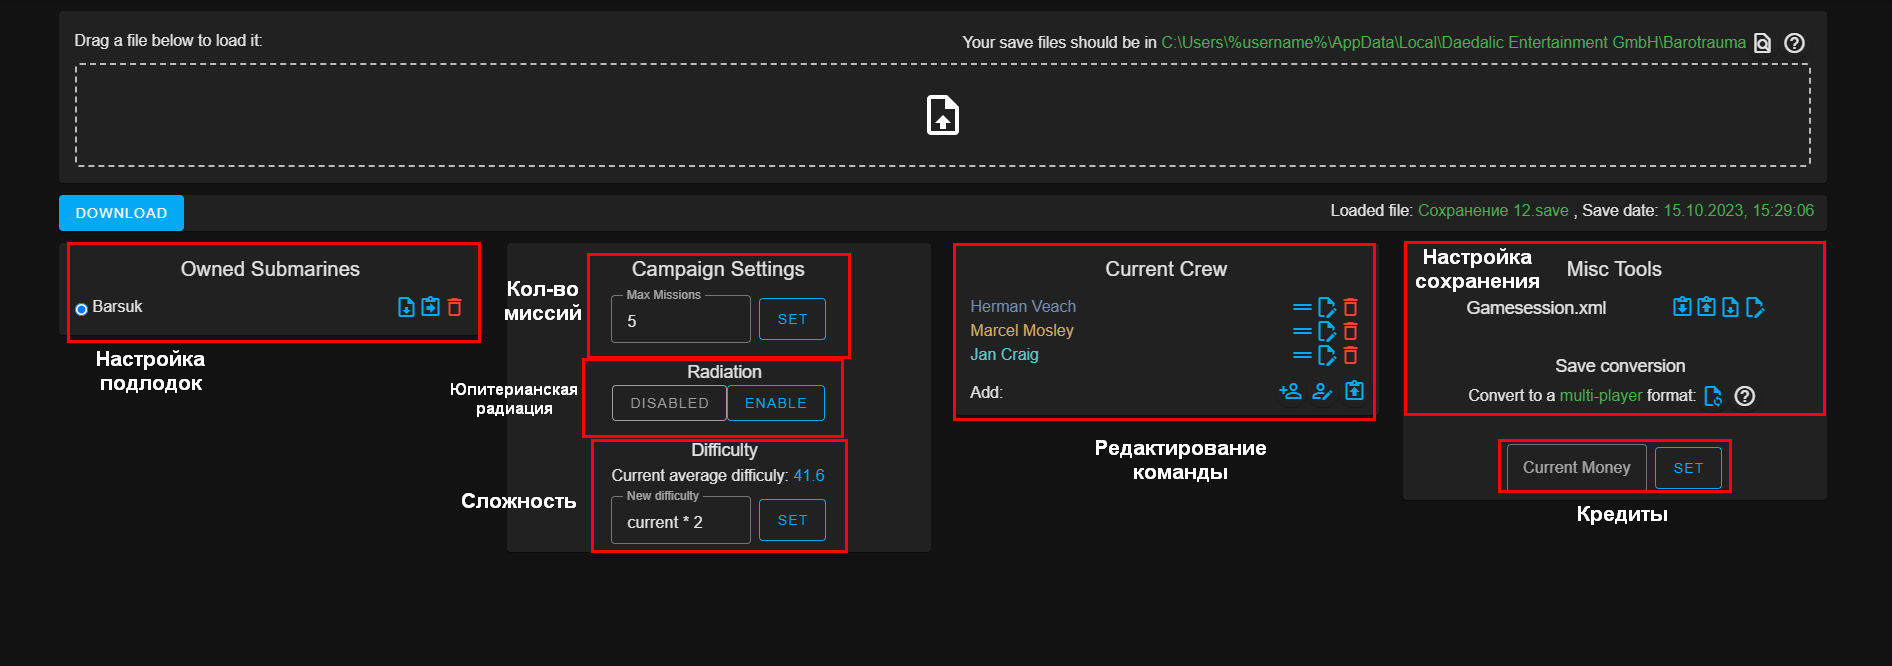Click the reorder handle for Herman Veach
The width and height of the screenshot is (1892, 666).
pyautogui.click(x=1302, y=307)
